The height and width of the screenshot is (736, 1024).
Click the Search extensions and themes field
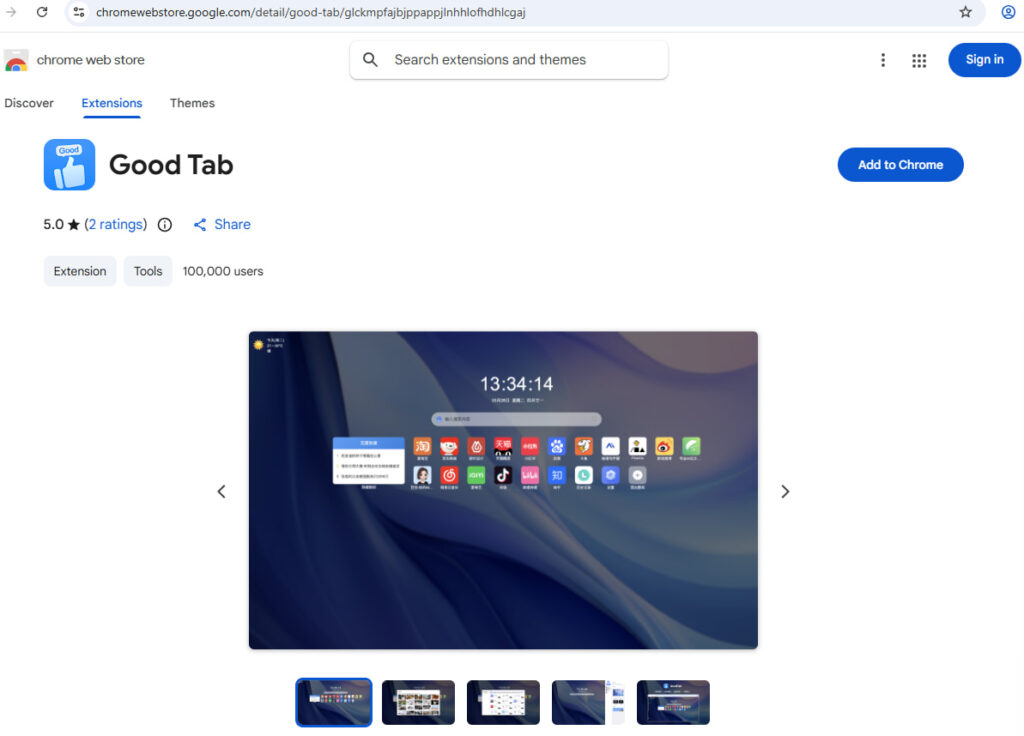[x=520, y=60]
